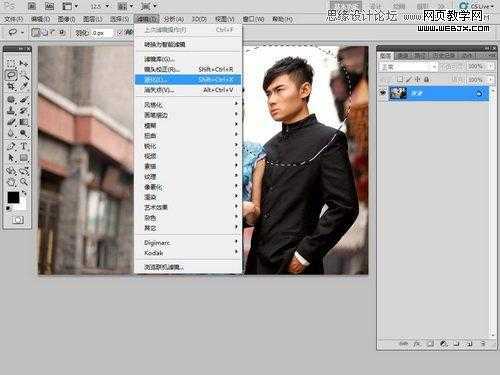Open the blend mode 正常 dropdown
500x375 pixels.
pyautogui.click(x=408, y=67)
